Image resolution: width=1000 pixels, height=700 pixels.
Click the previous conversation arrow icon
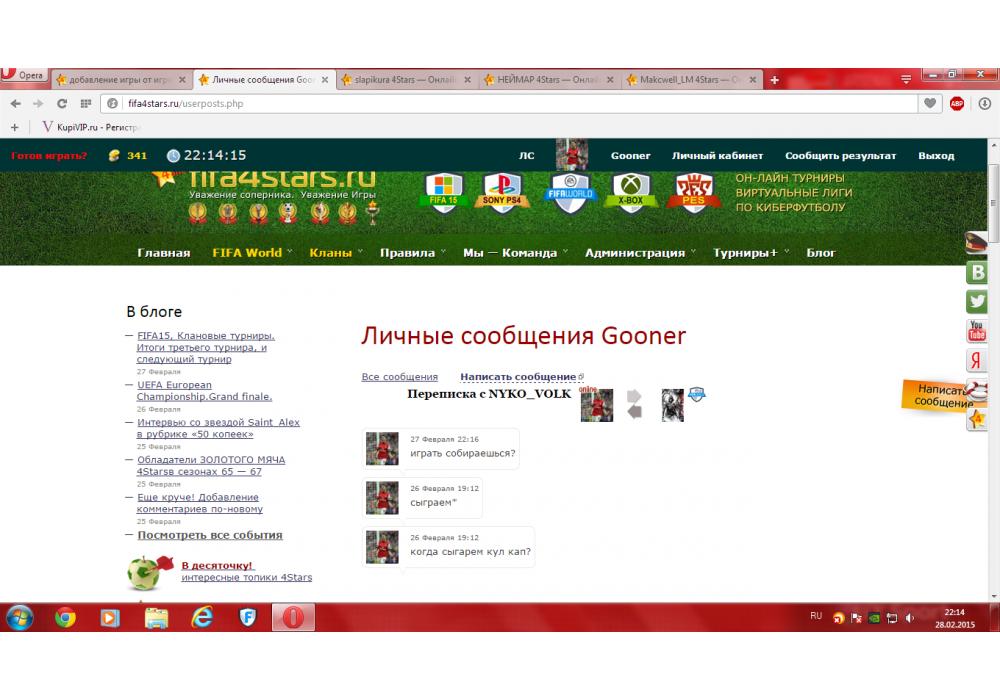[x=634, y=412]
